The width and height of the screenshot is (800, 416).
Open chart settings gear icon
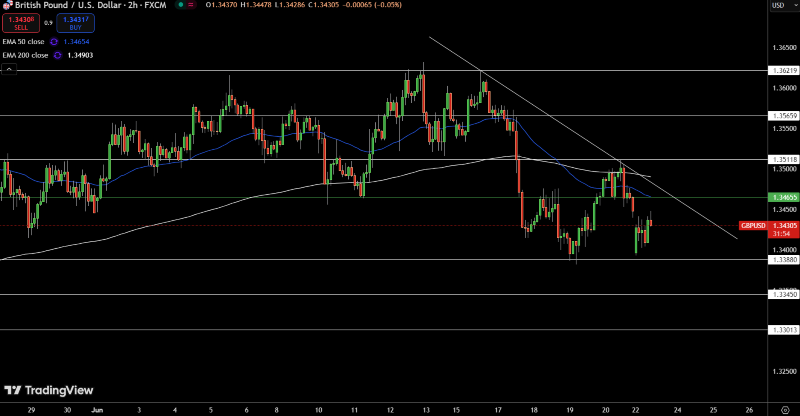point(785,410)
